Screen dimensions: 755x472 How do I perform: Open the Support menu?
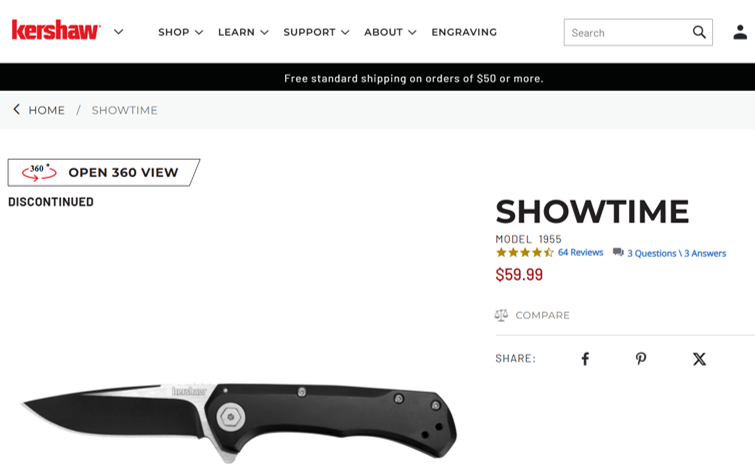coord(316,32)
